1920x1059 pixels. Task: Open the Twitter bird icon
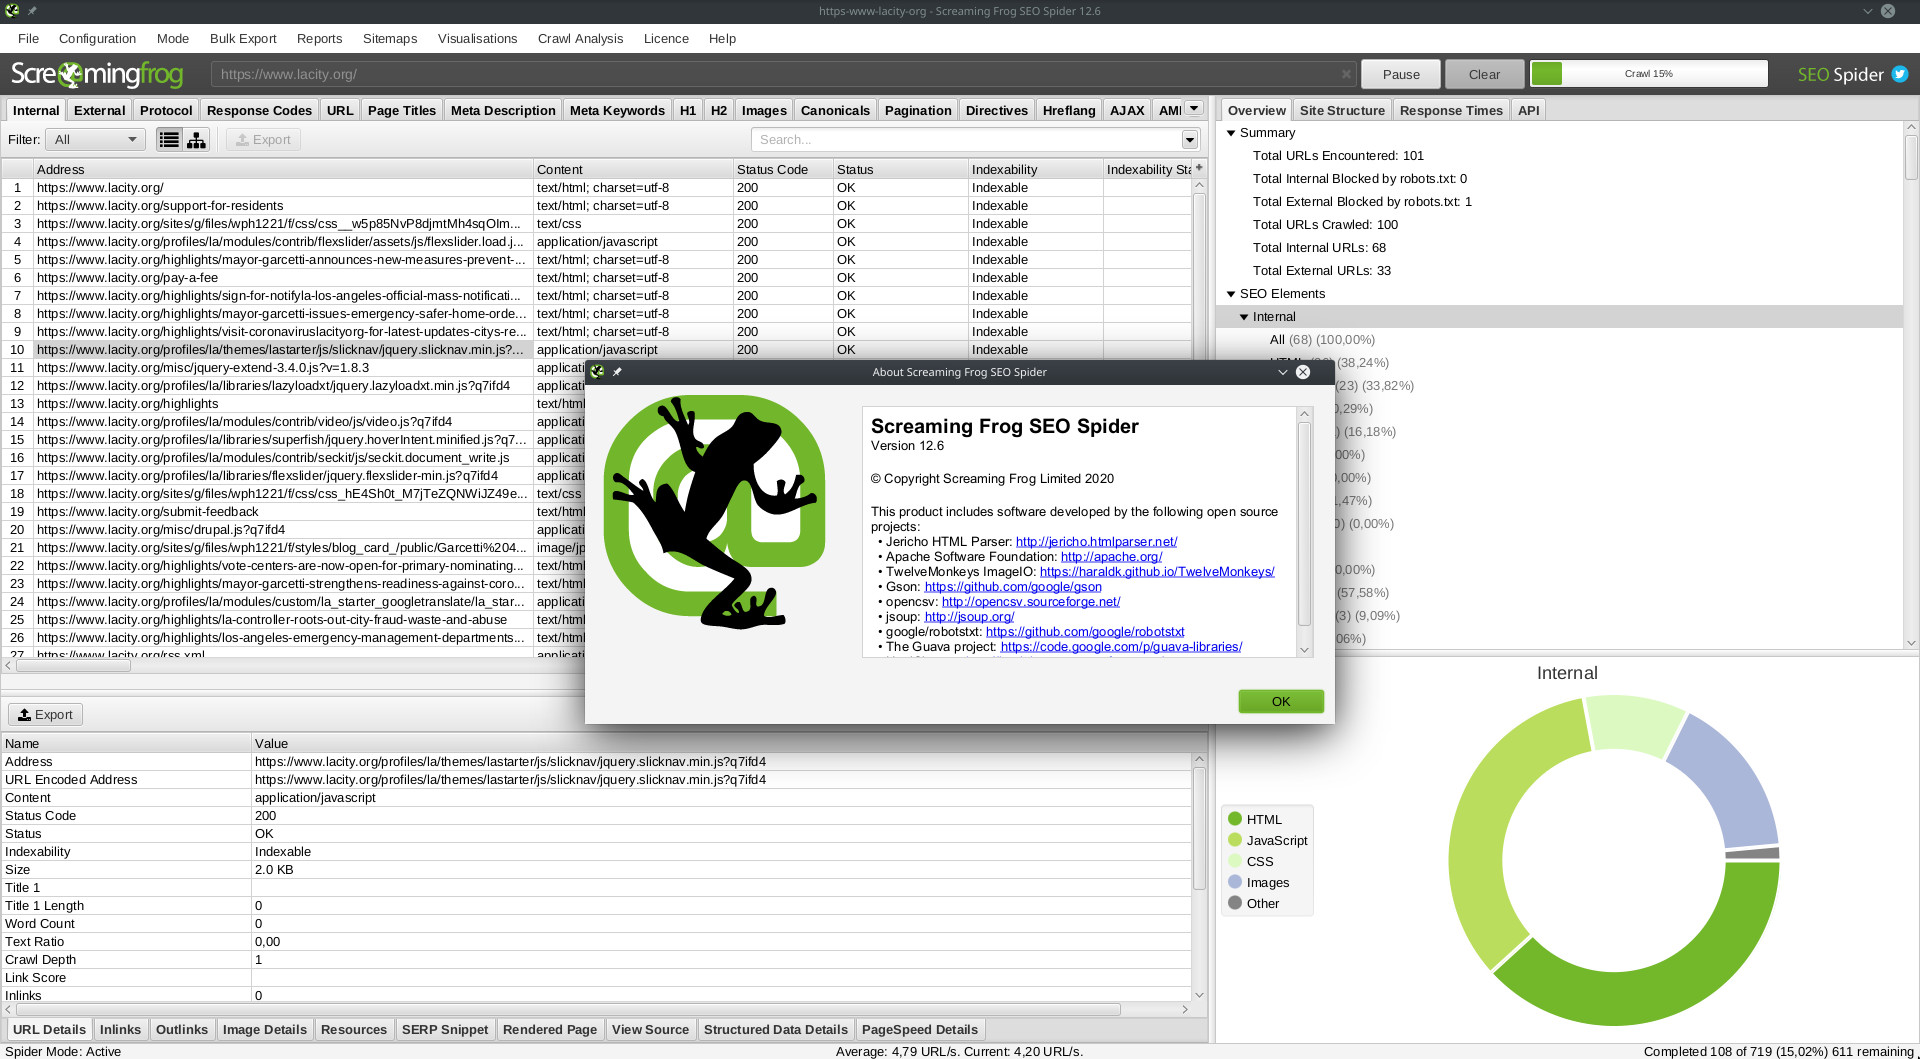pos(1900,74)
